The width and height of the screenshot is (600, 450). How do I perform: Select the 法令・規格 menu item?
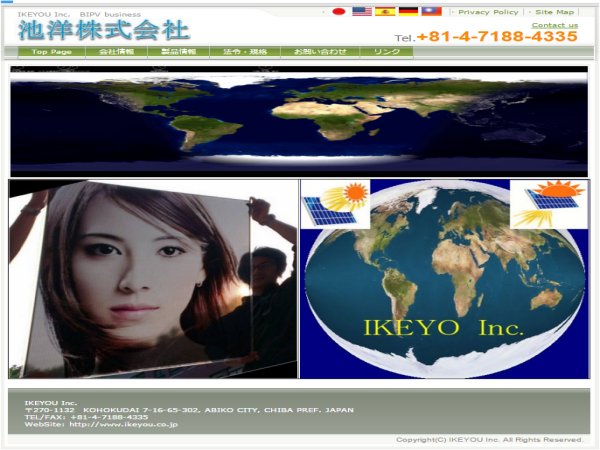point(243,52)
